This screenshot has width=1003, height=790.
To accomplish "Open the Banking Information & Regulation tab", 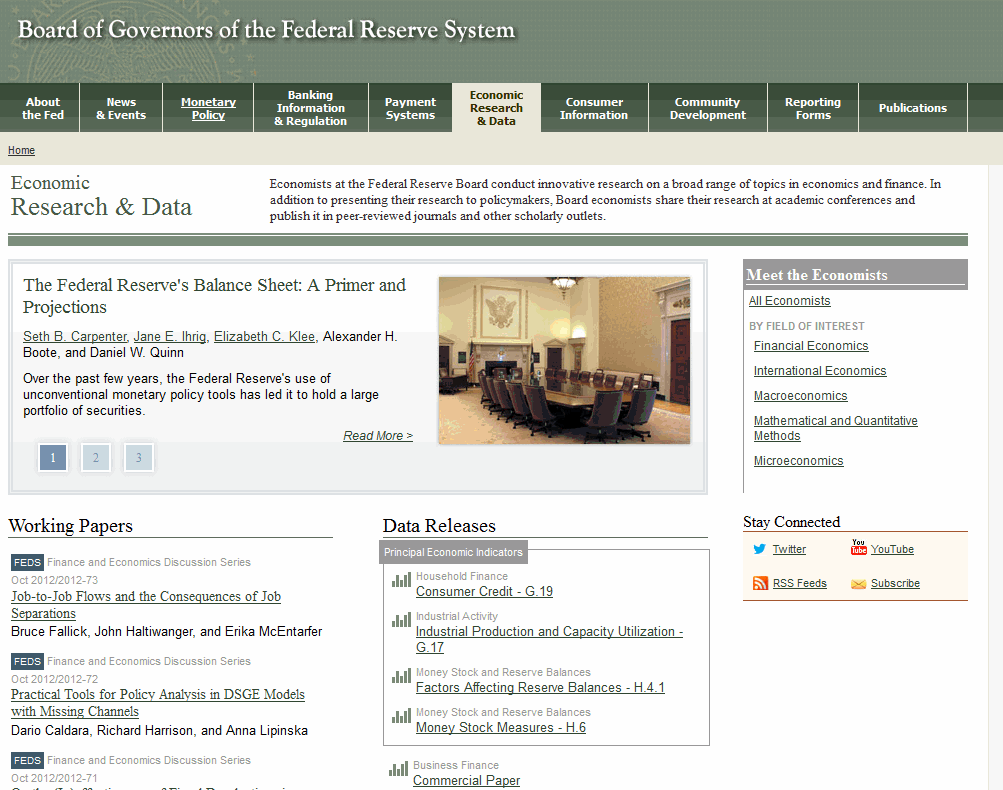I will click(310, 108).
